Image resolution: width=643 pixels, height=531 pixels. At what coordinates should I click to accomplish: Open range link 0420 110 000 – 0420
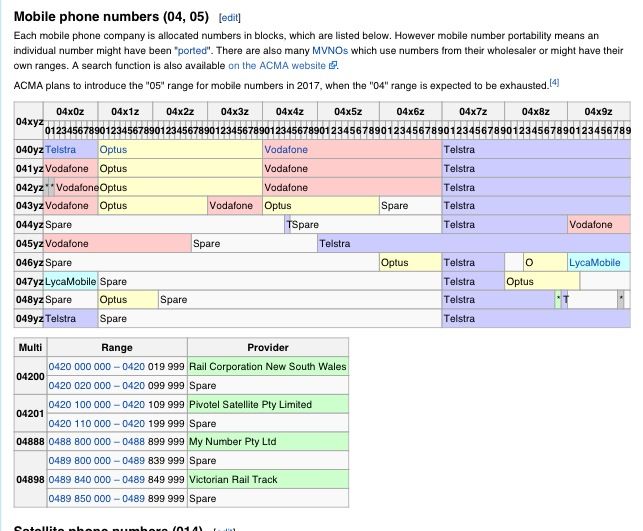96,423
